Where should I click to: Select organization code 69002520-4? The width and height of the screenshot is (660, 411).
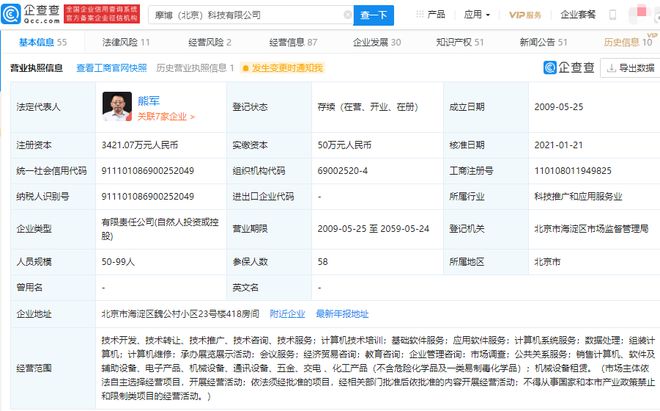point(342,171)
